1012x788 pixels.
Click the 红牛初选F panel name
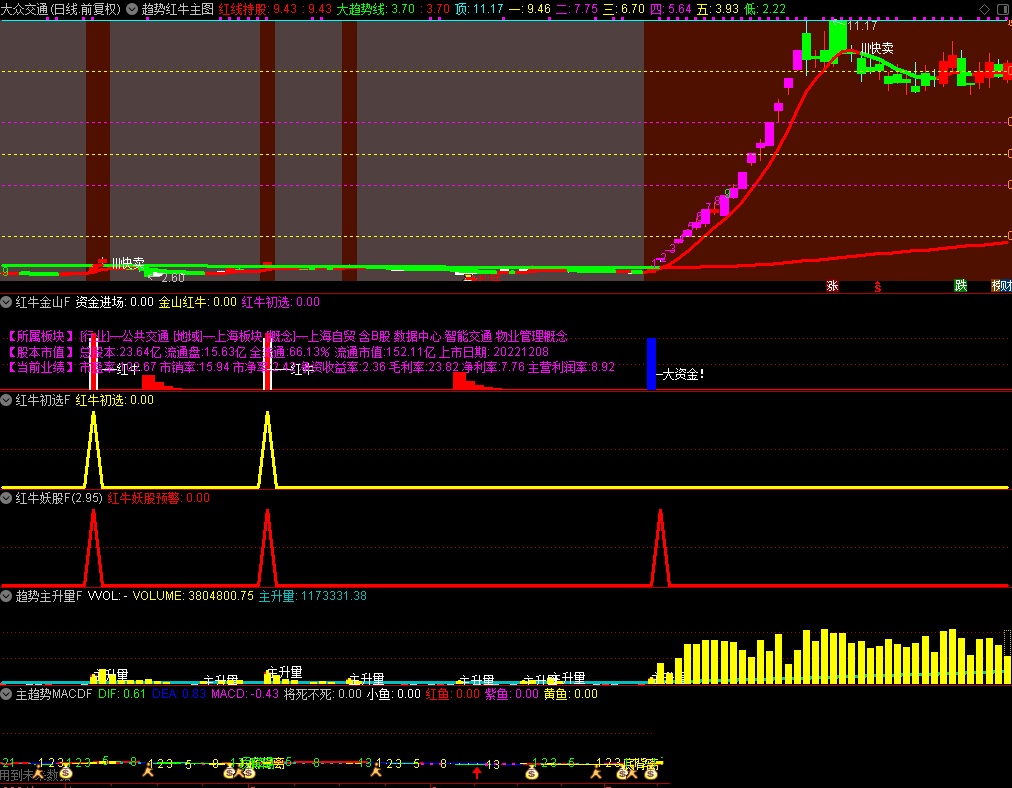(x=43, y=400)
